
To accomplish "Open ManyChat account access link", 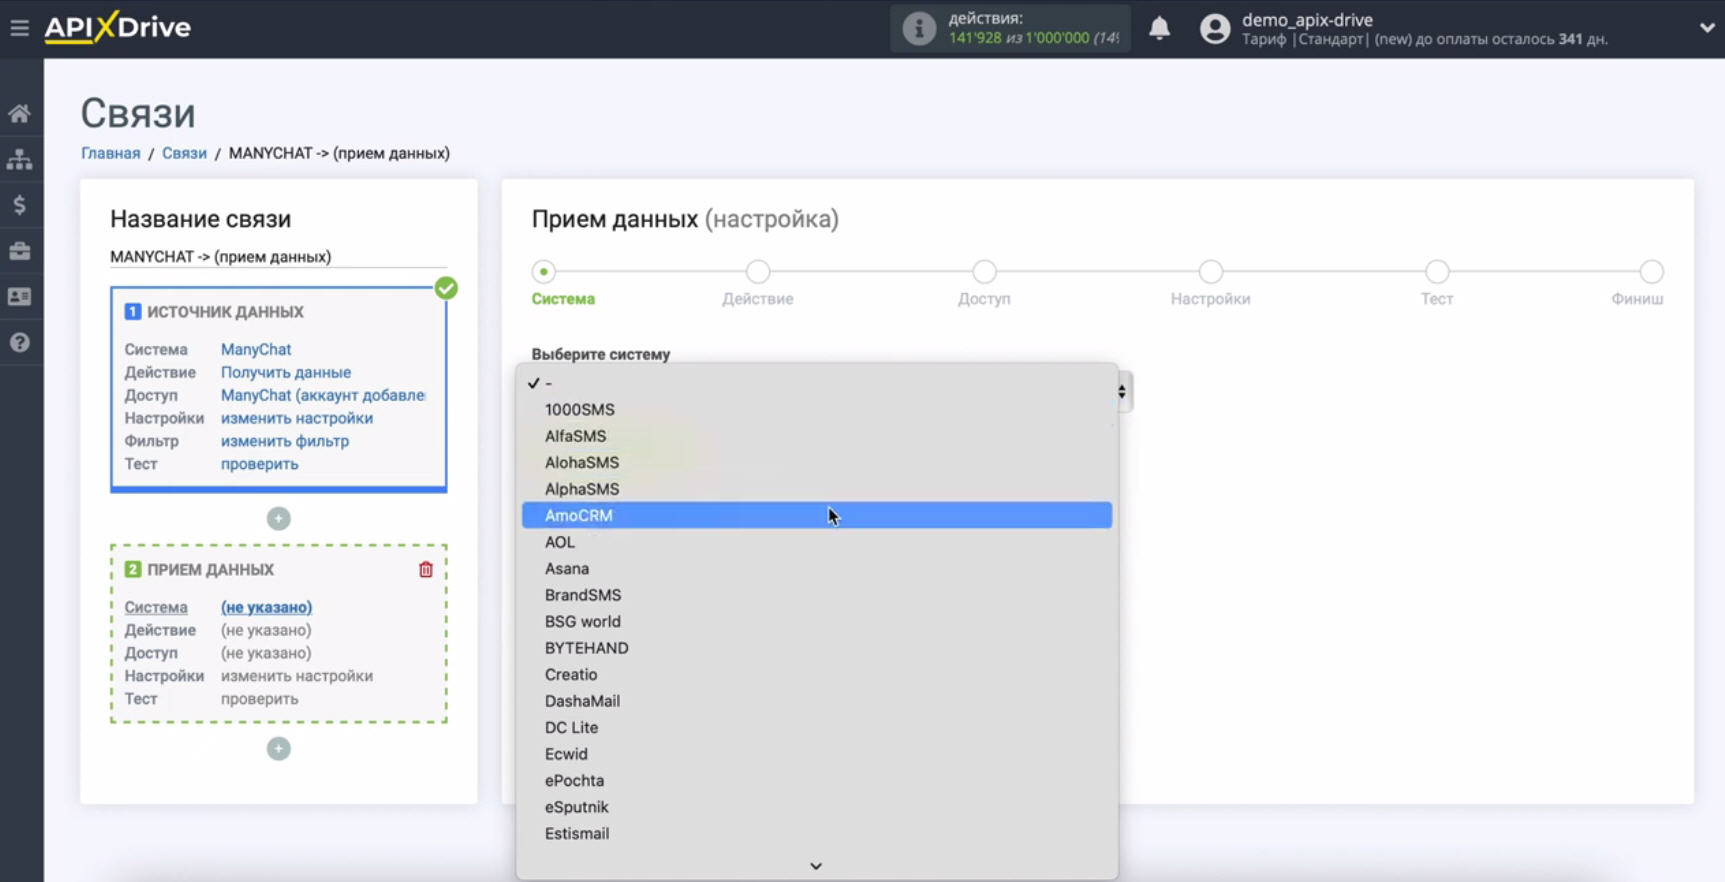I will 323,395.
